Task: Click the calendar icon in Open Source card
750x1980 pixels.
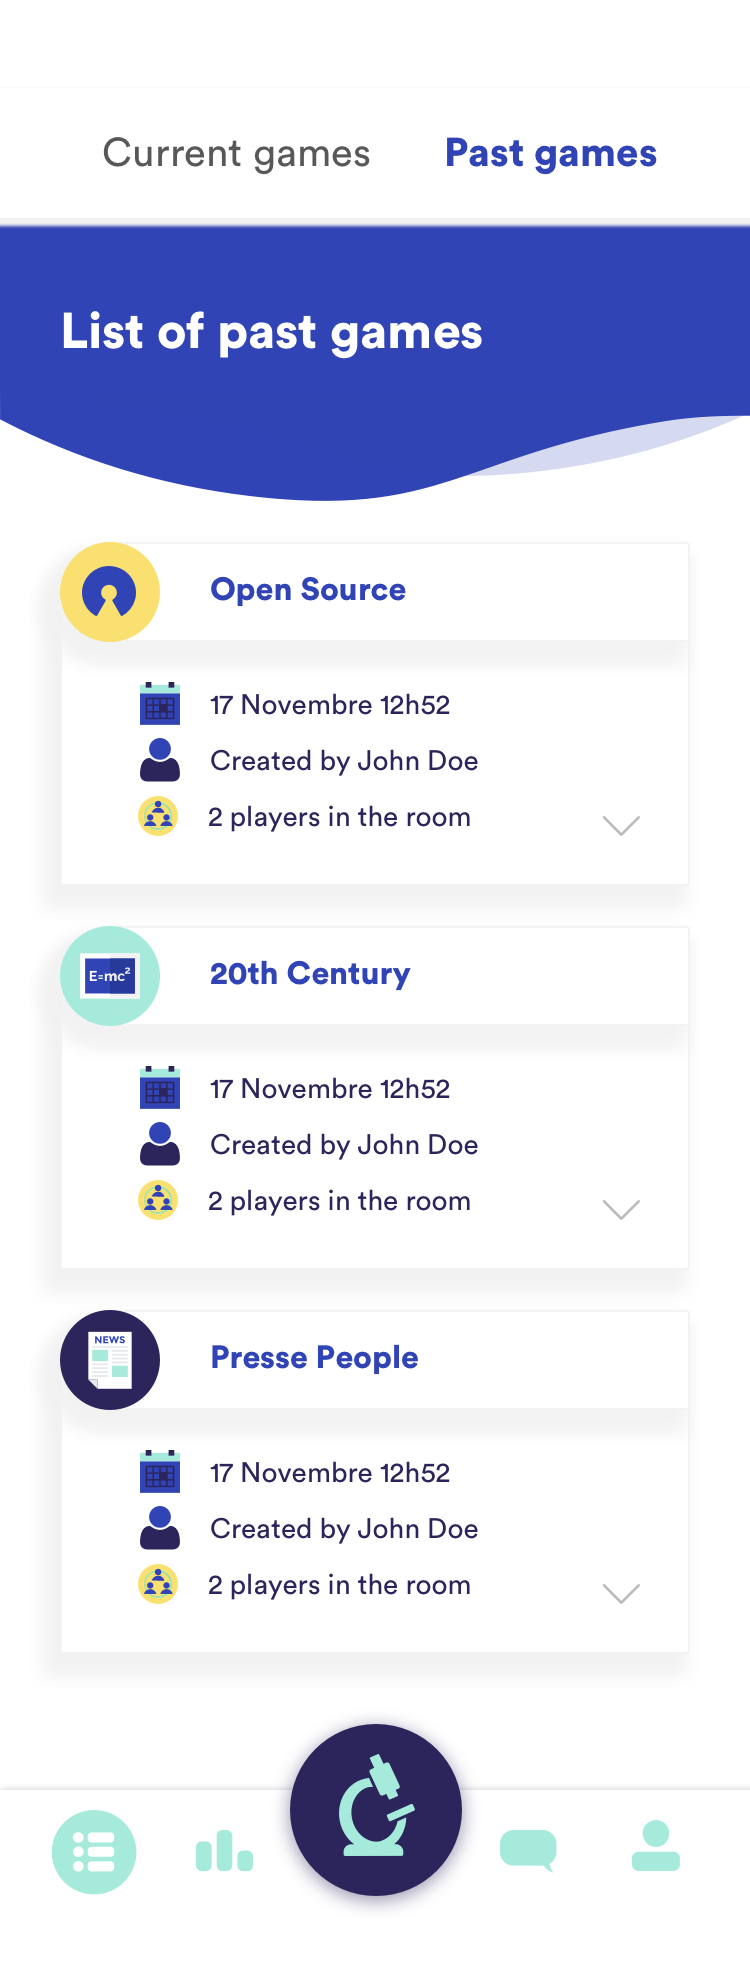Action: (x=160, y=703)
